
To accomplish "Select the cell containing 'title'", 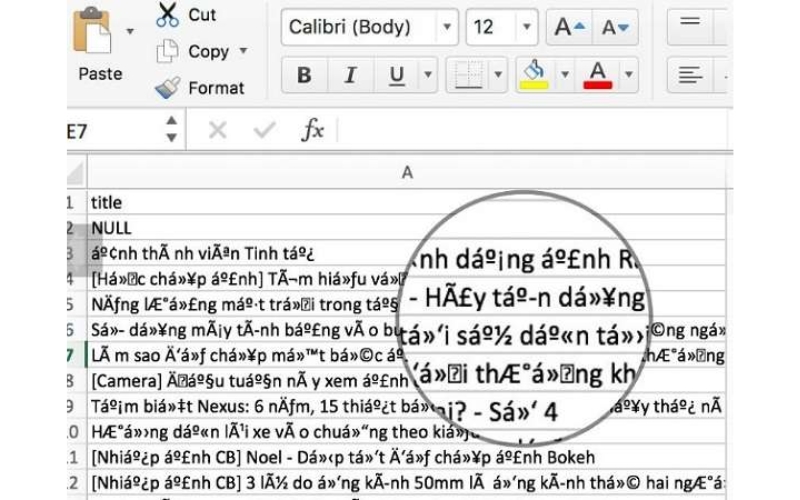I will pyautogui.click(x=407, y=202).
